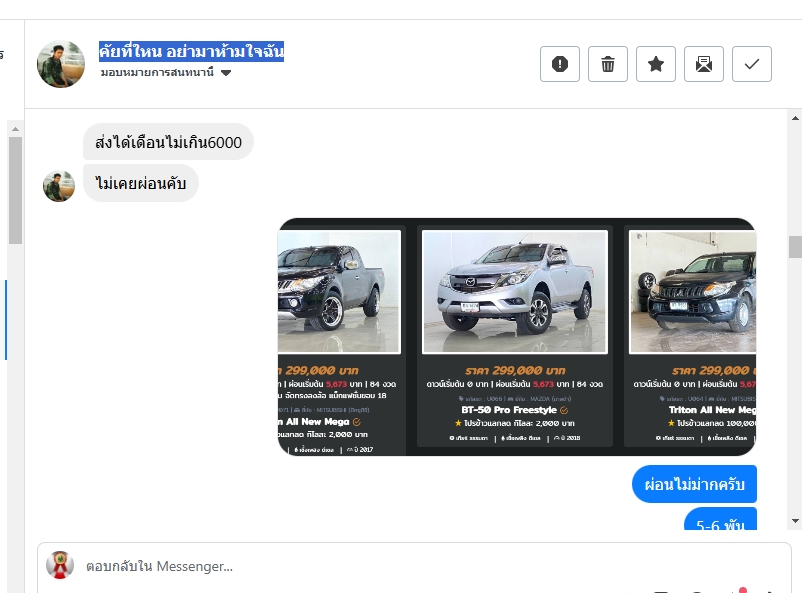Open silver BT-50 Pro Freestyle car image
This screenshot has width=802, height=593.
[515, 292]
